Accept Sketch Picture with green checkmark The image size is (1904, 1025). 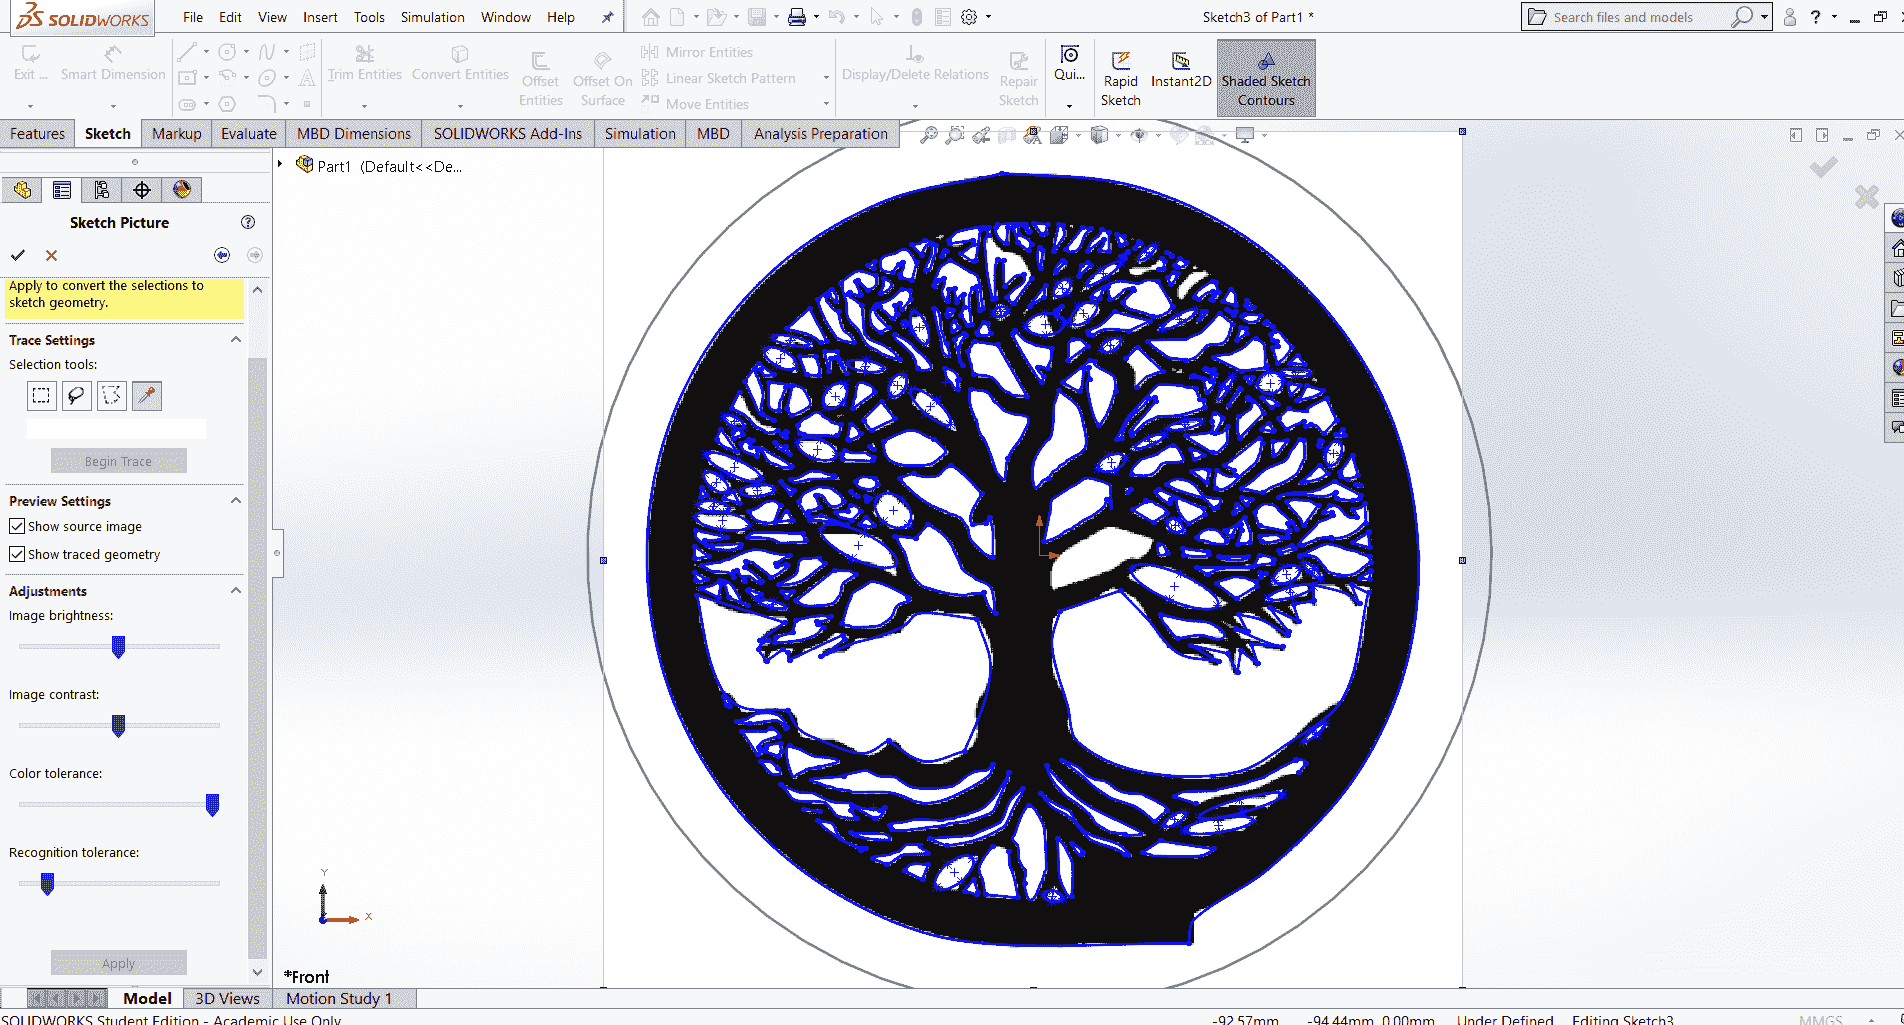pyautogui.click(x=18, y=255)
